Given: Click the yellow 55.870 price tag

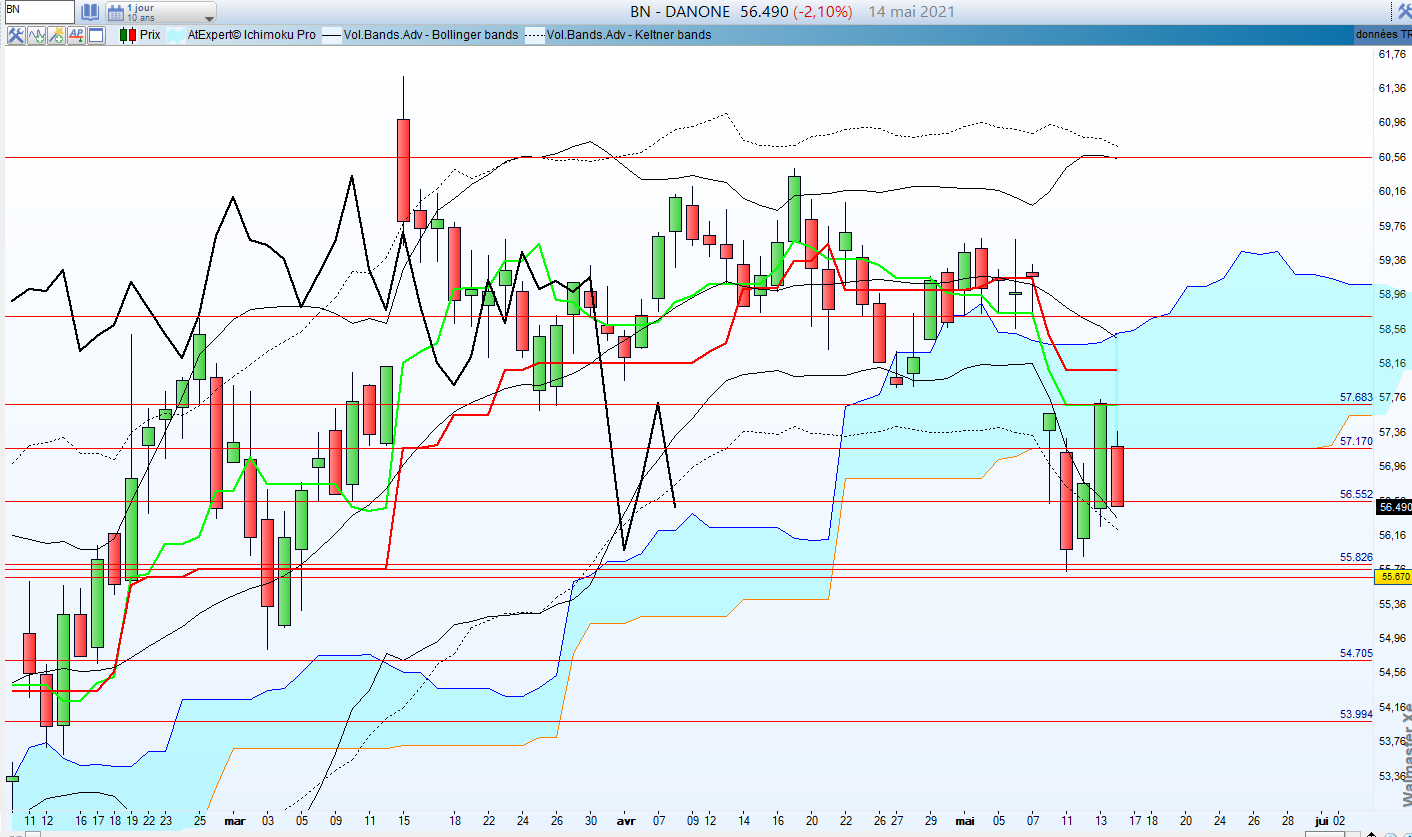Looking at the screenshot, I should (1394, 577).
